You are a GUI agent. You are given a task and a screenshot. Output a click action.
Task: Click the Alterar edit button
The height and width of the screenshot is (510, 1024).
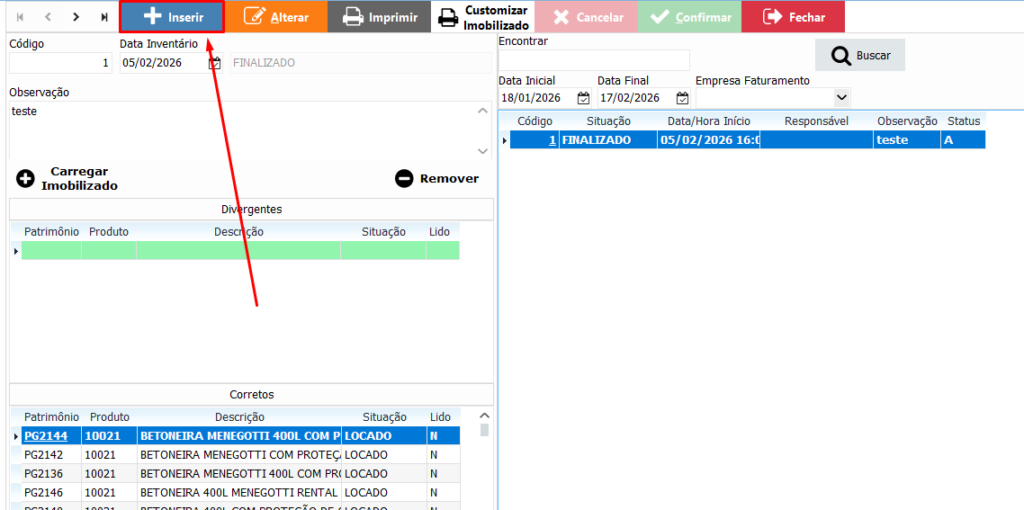(276, 17)
